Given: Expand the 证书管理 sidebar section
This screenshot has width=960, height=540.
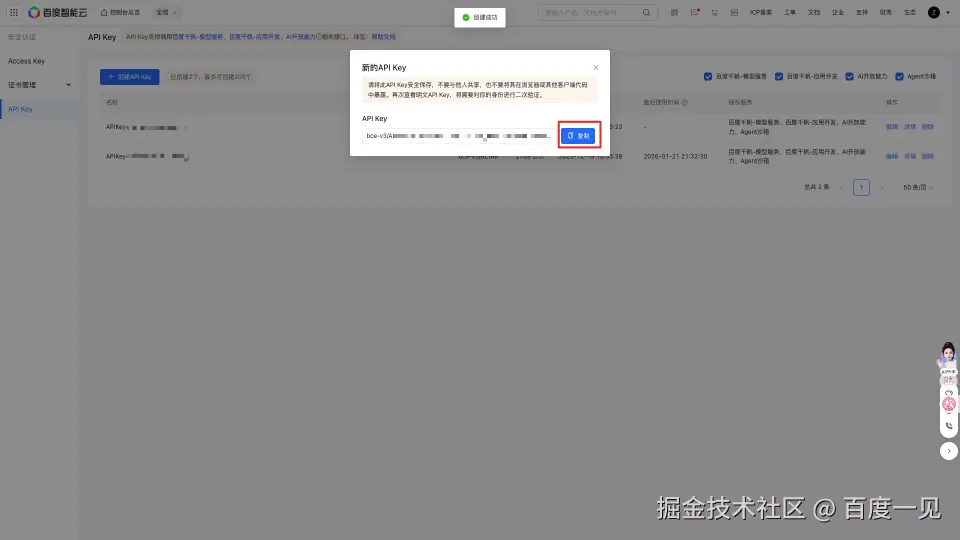Looking at the screenshot, I should tap(40, 85).
